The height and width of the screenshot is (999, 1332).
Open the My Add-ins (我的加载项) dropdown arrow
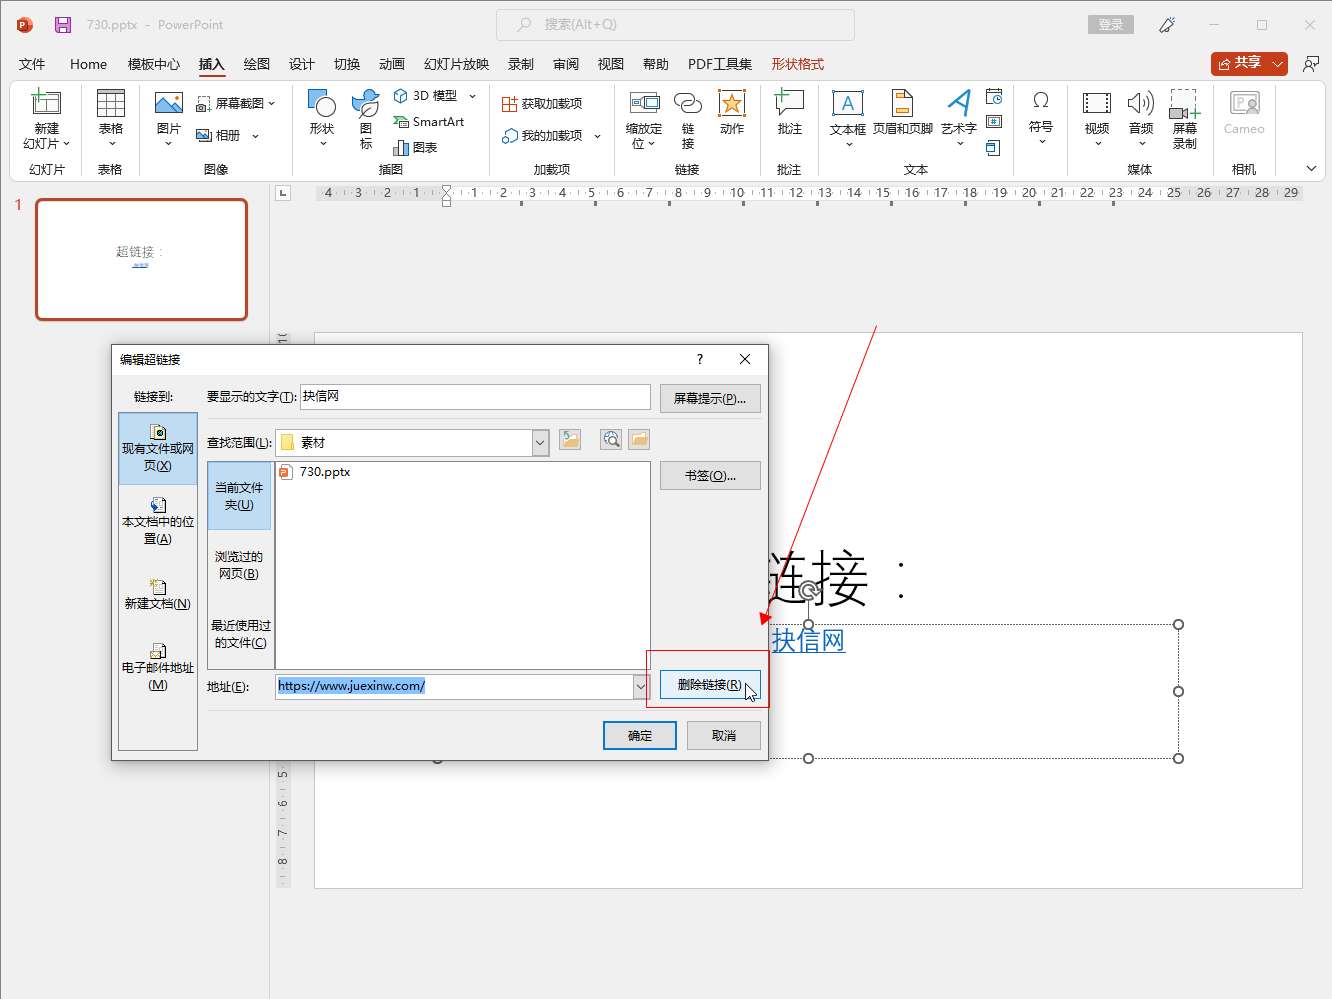coord(598,136)
